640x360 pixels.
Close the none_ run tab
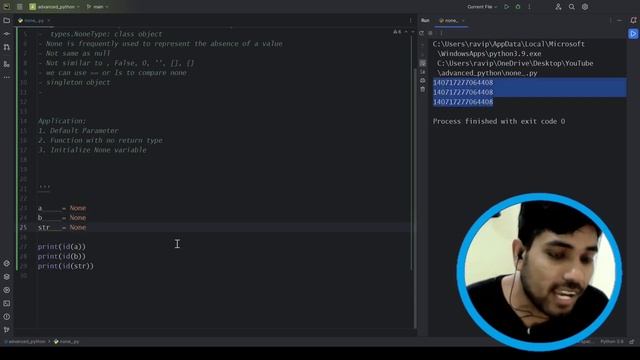pyautogui.click(x=463, y=20)
